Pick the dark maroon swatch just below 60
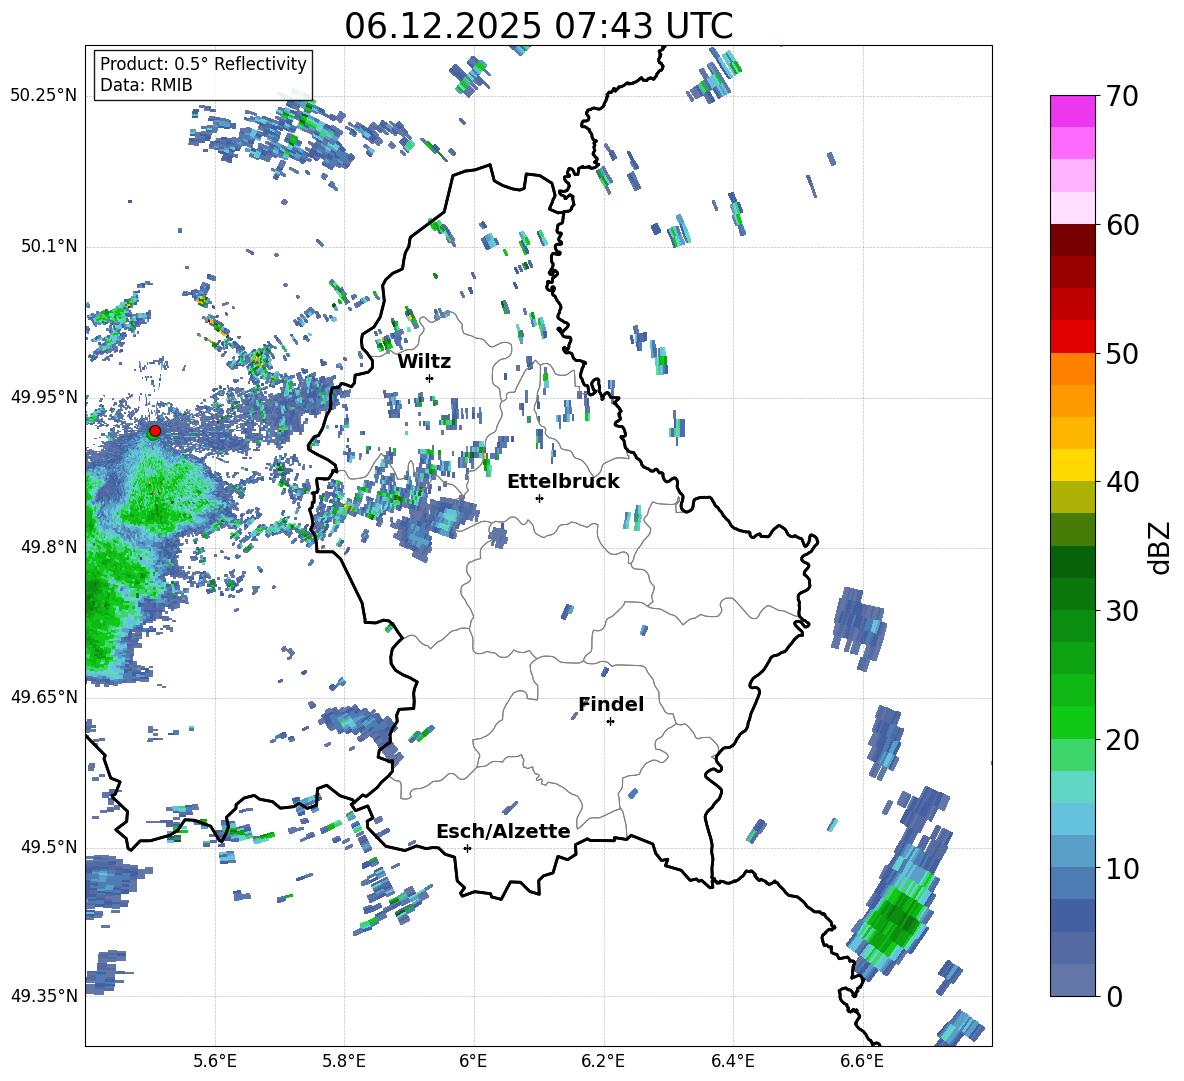Screen dimensions: 1184x1081 pos(1073,240)
